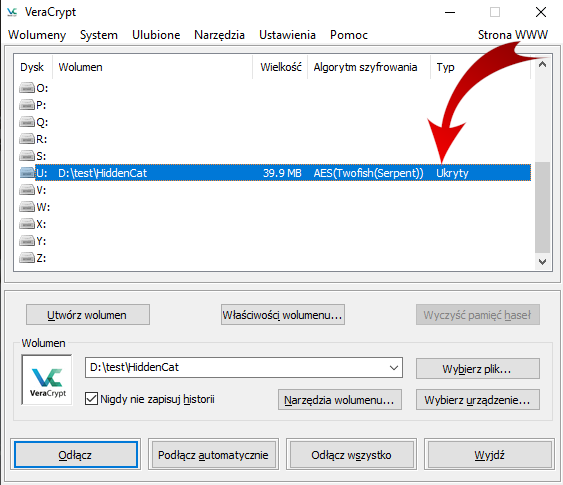Open the Pomoc menu
Screen dimensions: 563x485
[x=349, y=35]
